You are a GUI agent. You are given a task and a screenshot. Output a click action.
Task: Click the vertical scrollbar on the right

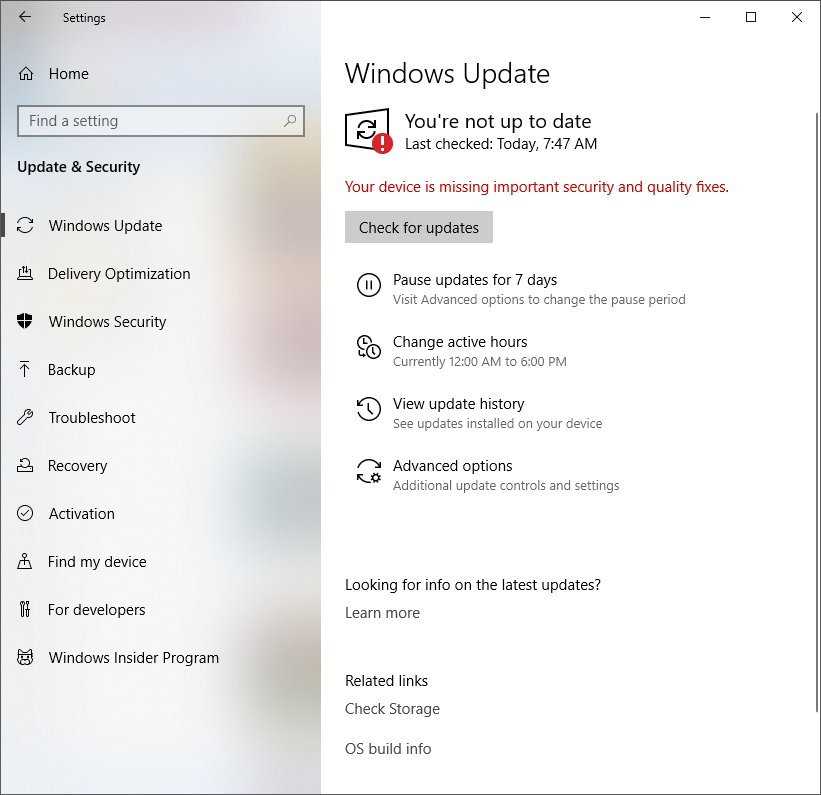[x=816, y=412]
